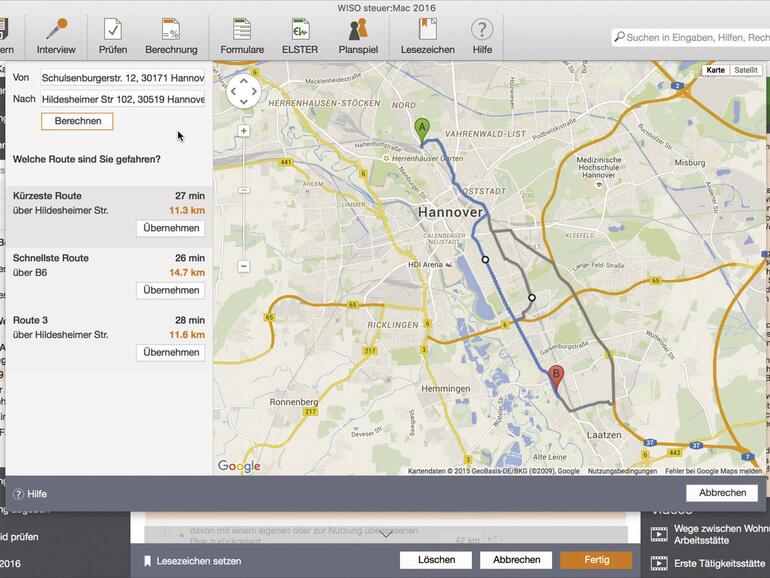Image resolution: width=770 pixels, height=578 pixels.
Task: Click the Ronnenberg label on map
Action: coord(294,402)
